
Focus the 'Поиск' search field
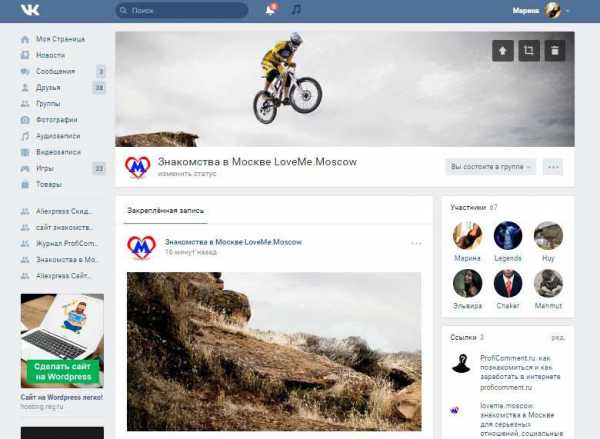[x=182, y=11]
